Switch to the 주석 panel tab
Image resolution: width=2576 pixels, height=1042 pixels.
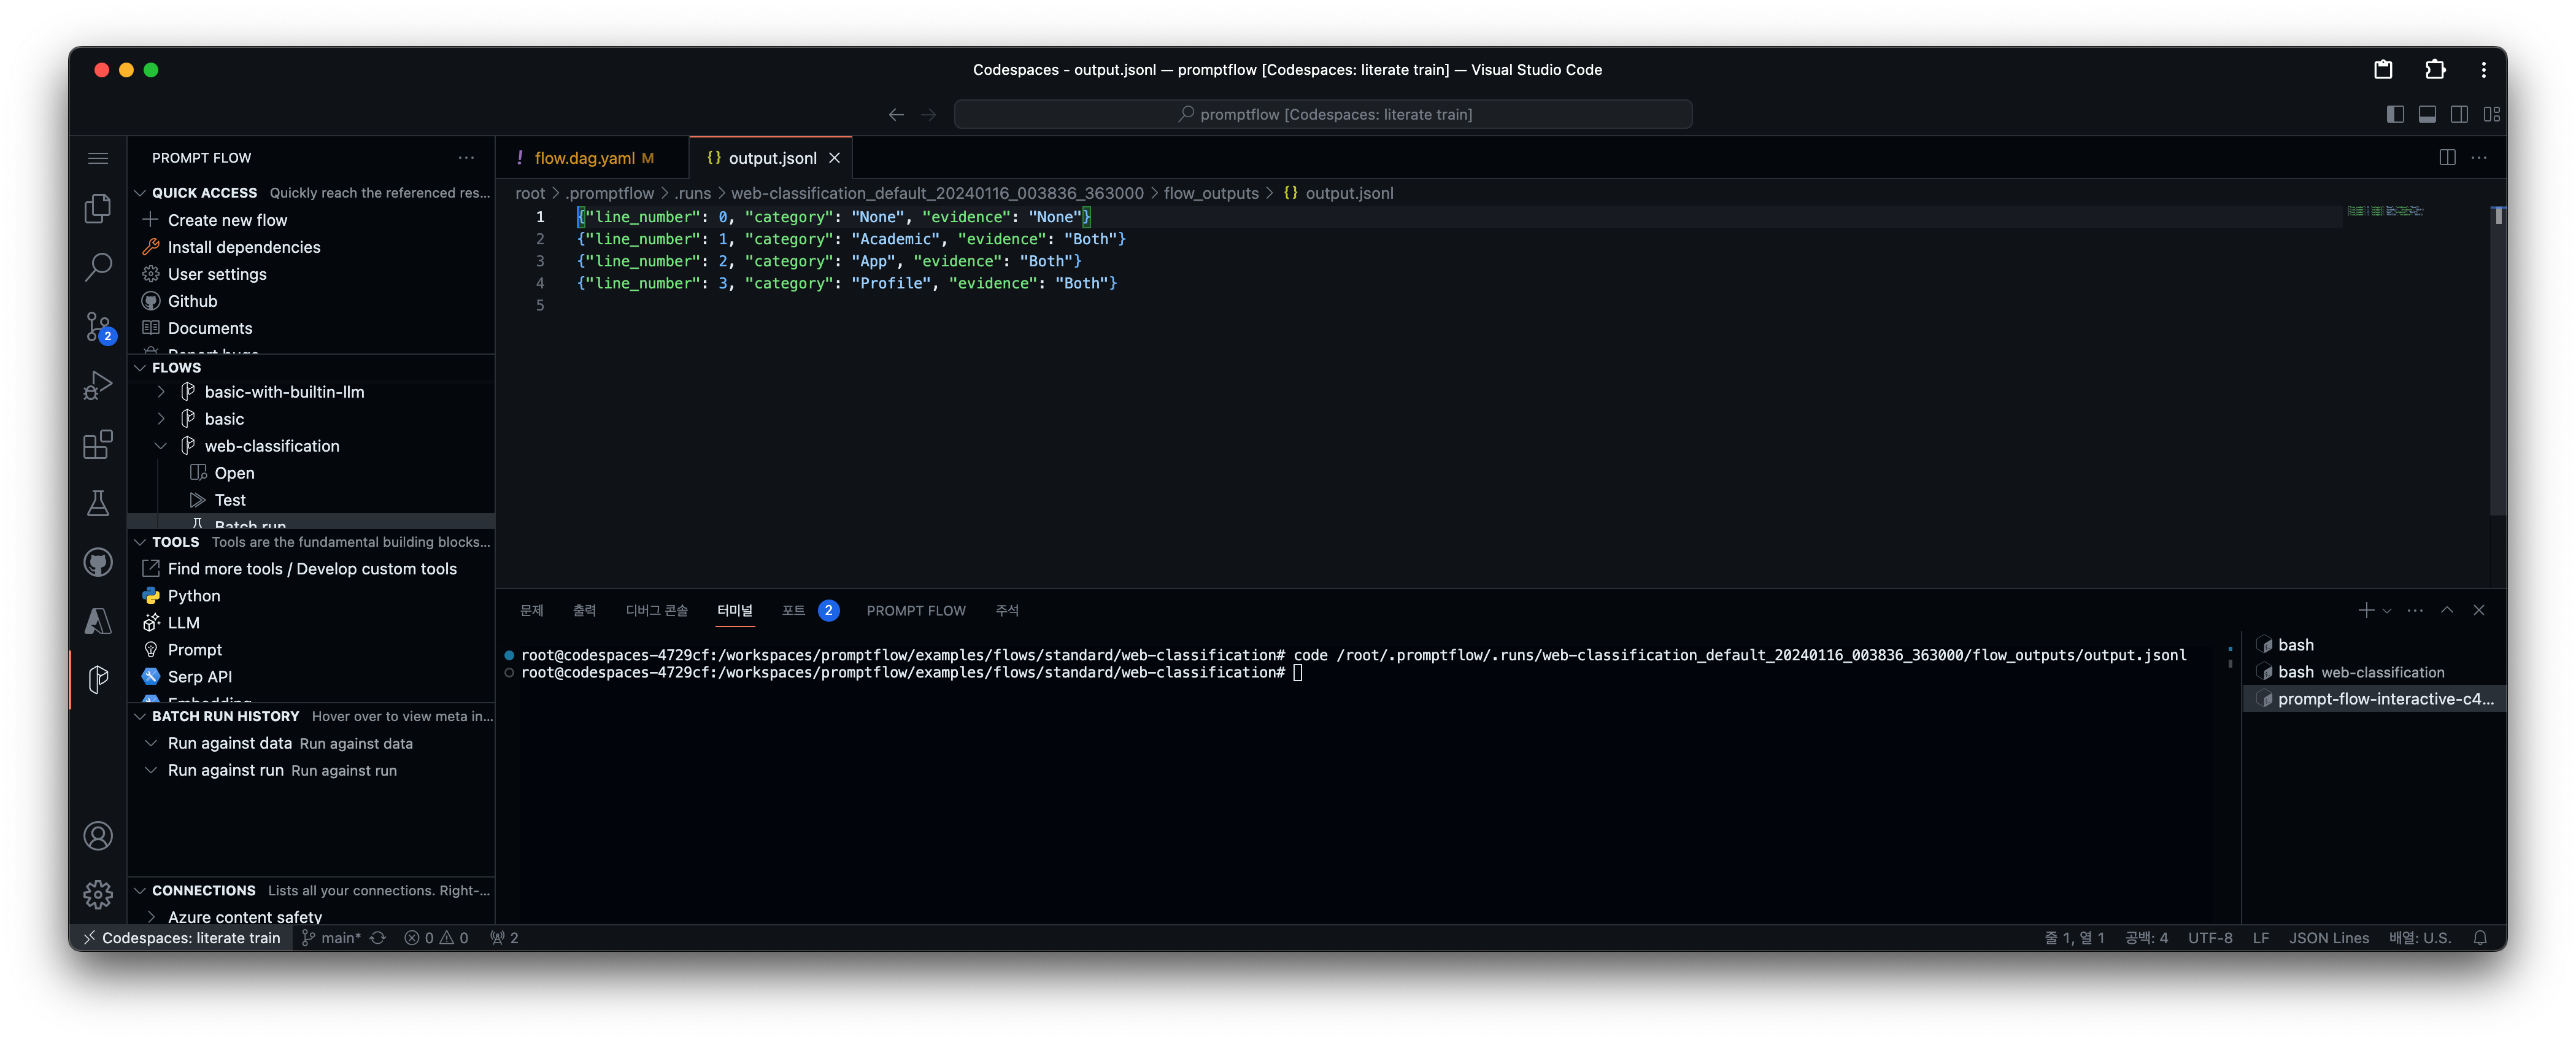(x=1007, y=610)
